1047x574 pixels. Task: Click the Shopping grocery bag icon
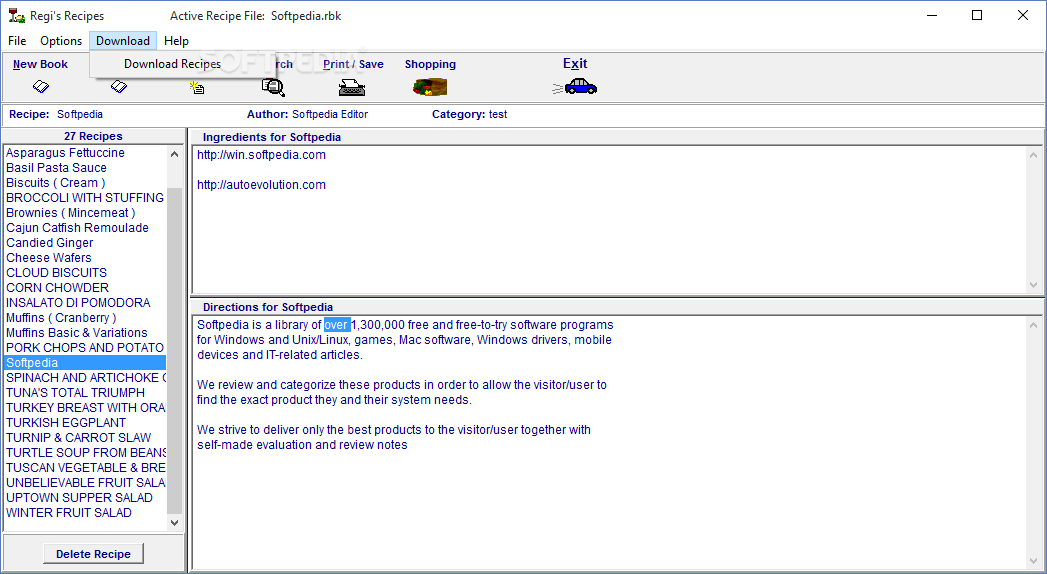[x=430, y=87]
